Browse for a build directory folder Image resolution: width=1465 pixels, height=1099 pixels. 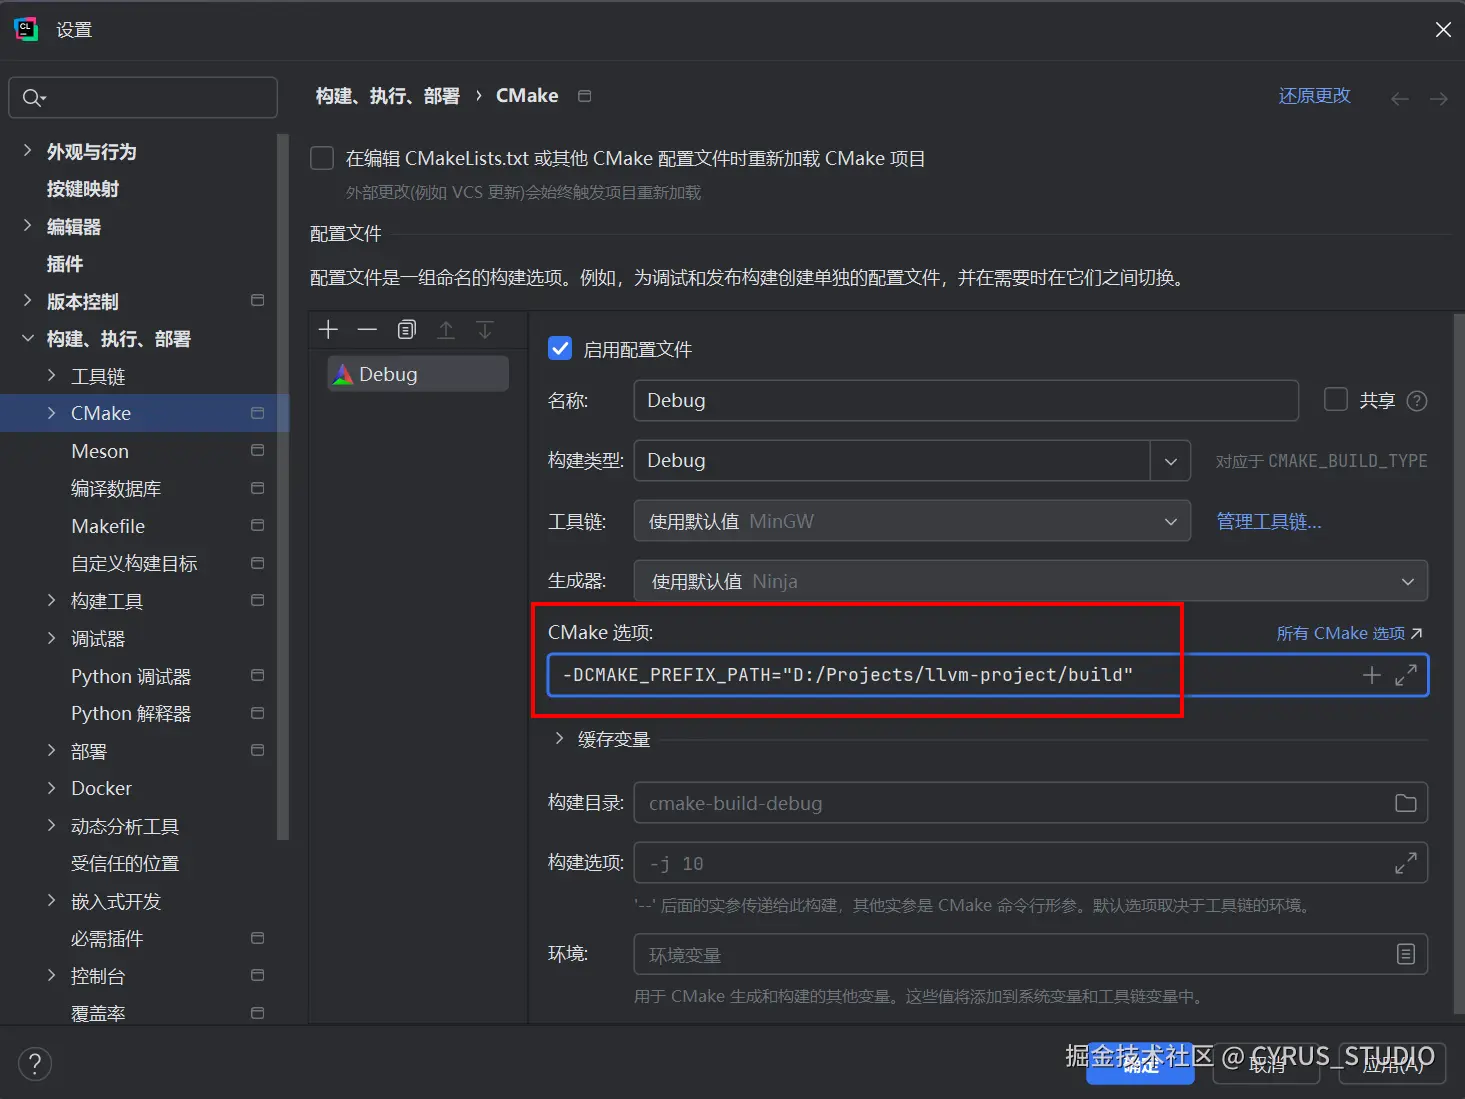(1405, 802)
